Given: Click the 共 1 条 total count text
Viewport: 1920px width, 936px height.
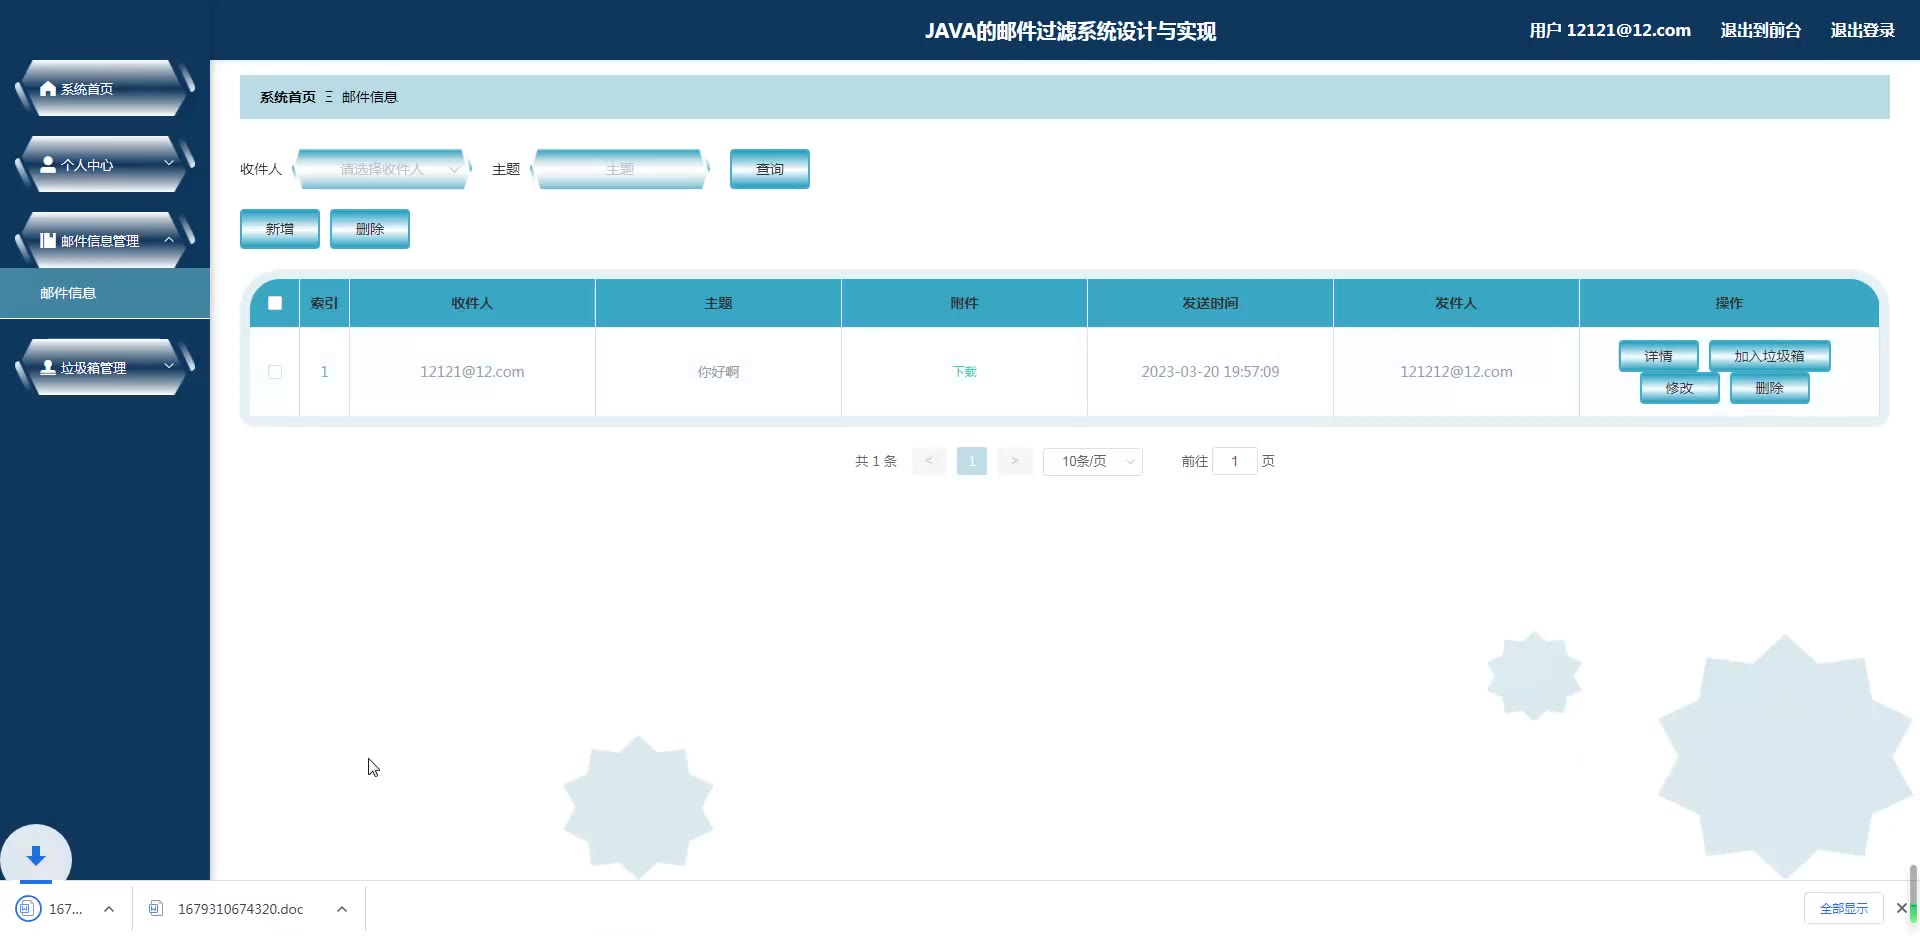Looking at the screenshot, I should click(876, 461).
